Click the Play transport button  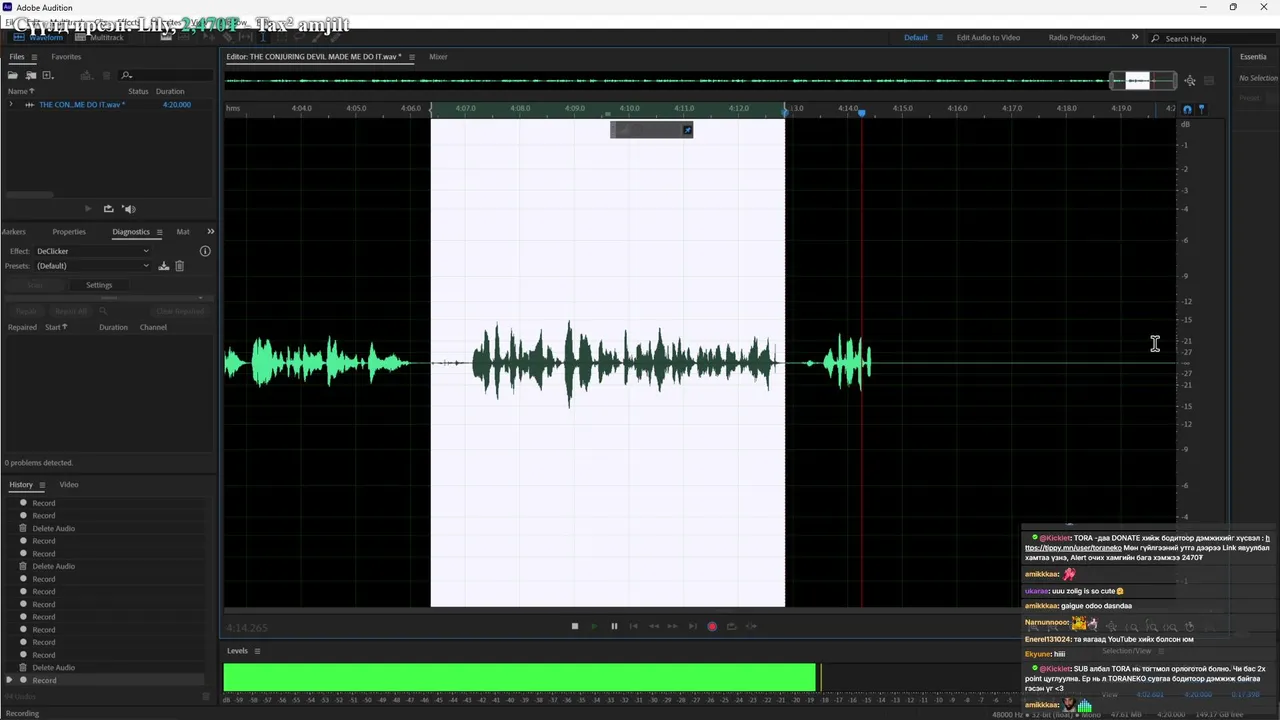pos(594,627)
